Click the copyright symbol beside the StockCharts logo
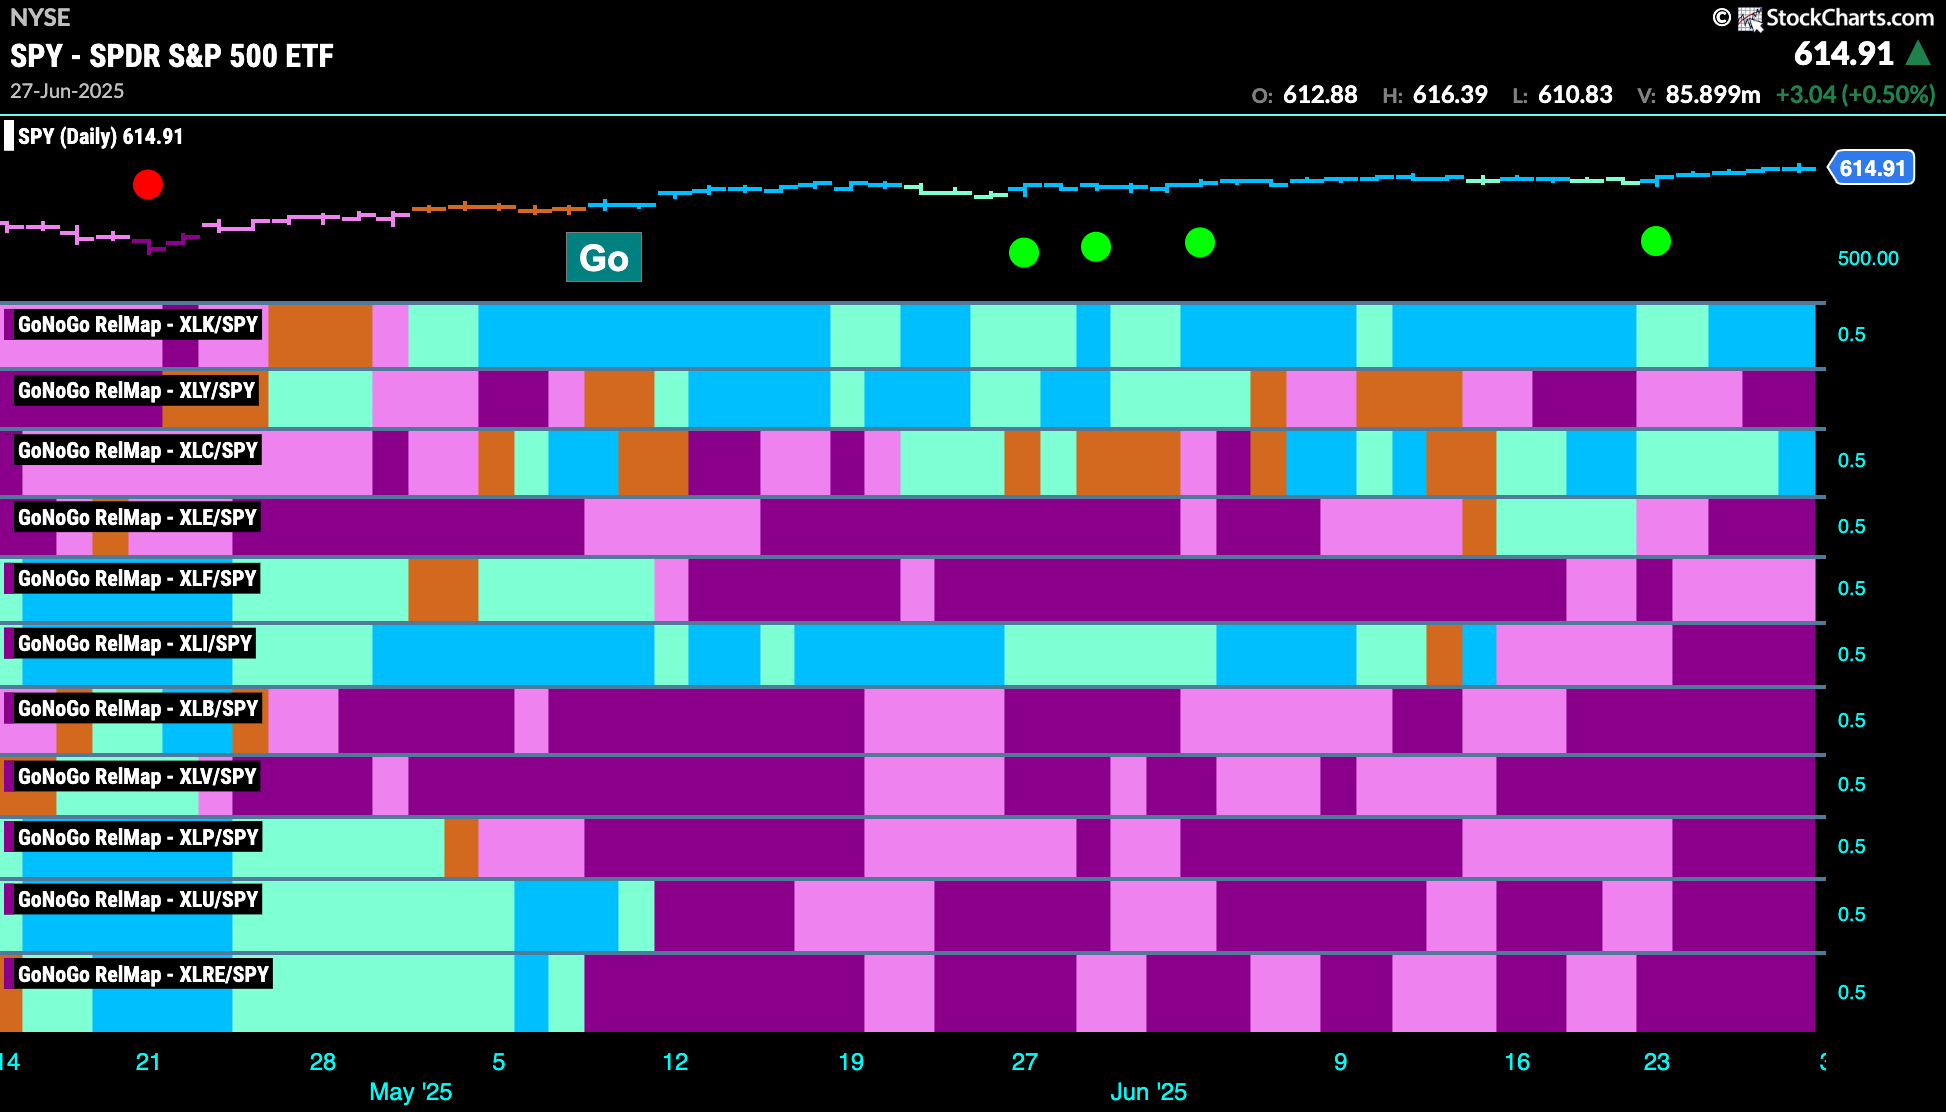Screen dimensions: 1946x1112 (x=1721, y=17)
